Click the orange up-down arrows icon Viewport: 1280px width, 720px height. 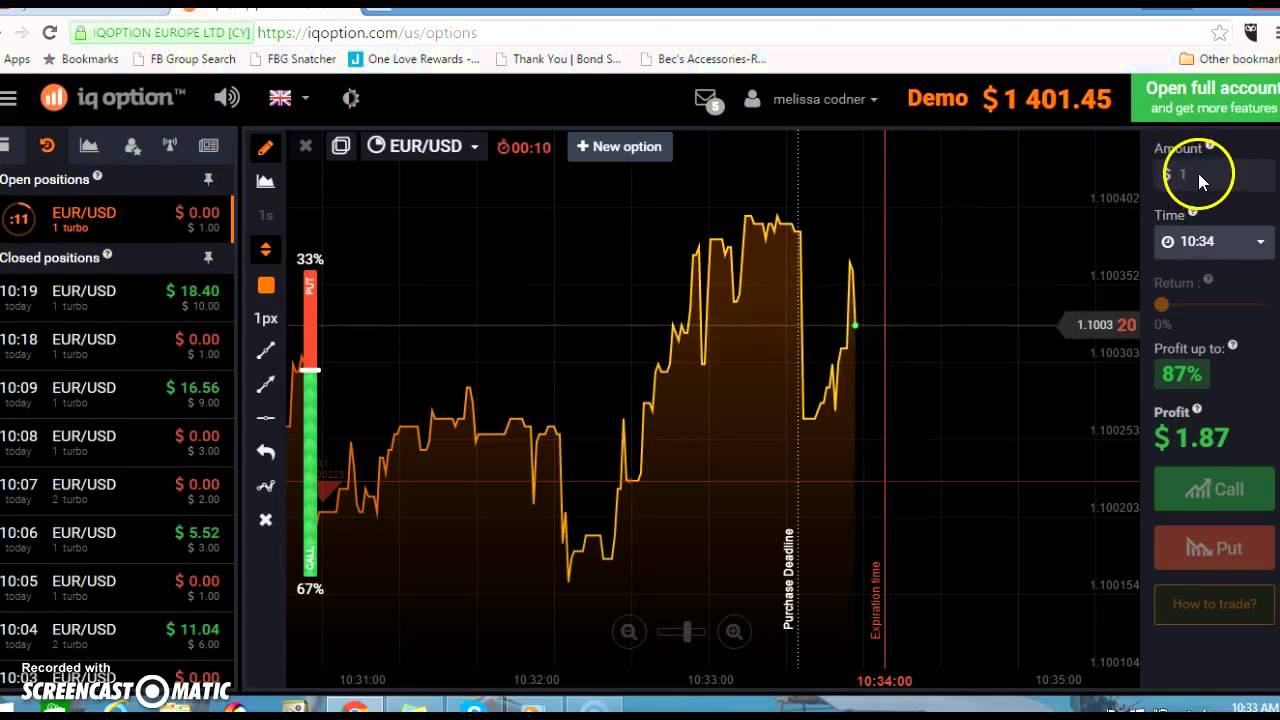(265, 249)
